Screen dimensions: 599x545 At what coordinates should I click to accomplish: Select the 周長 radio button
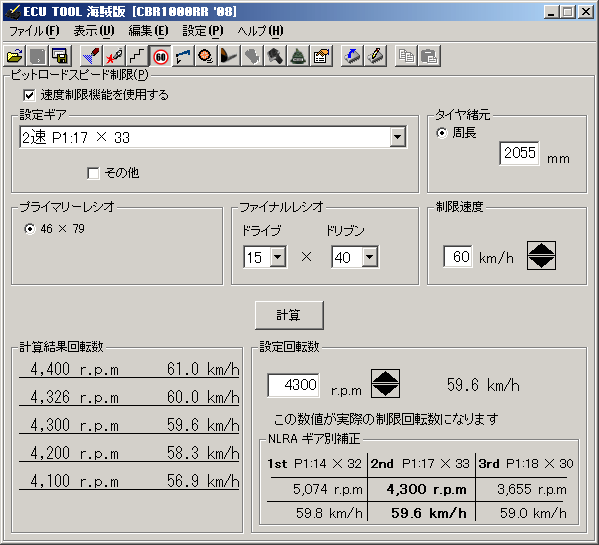442,133
